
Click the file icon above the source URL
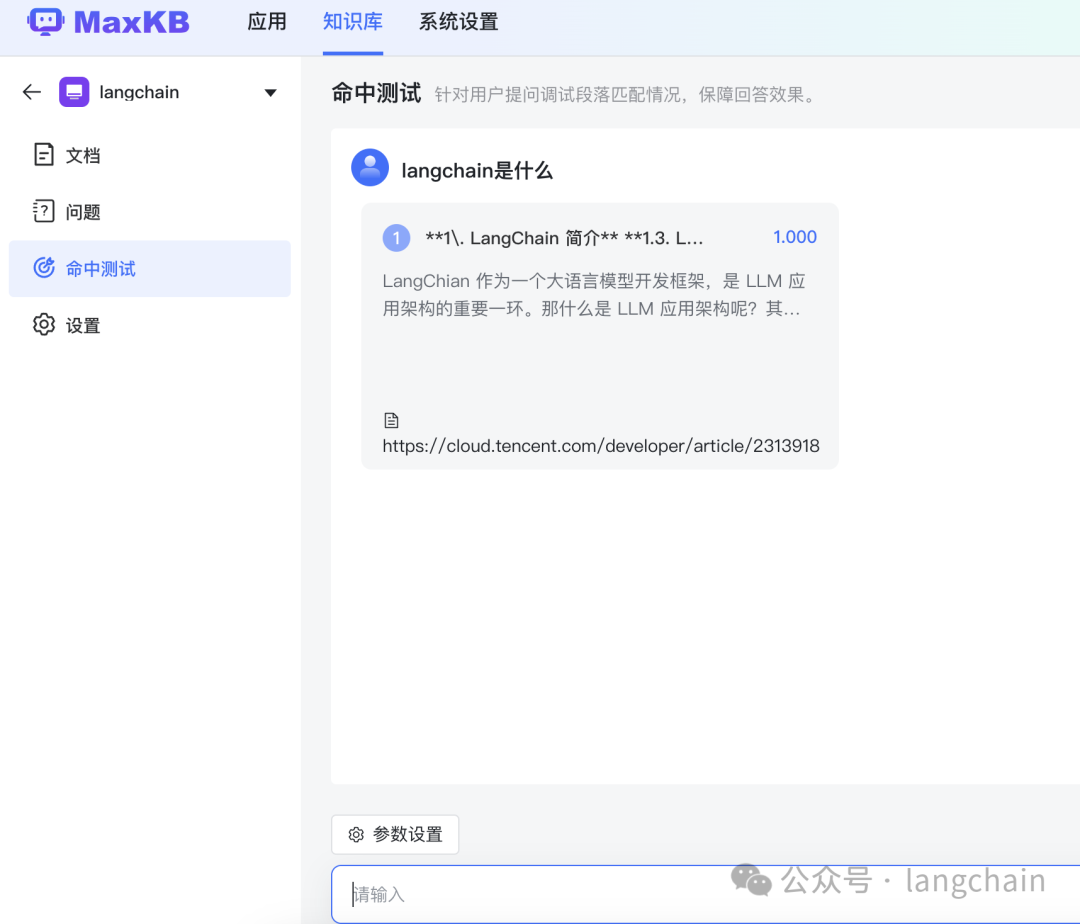pyautogui.click(x=391, y=420)
